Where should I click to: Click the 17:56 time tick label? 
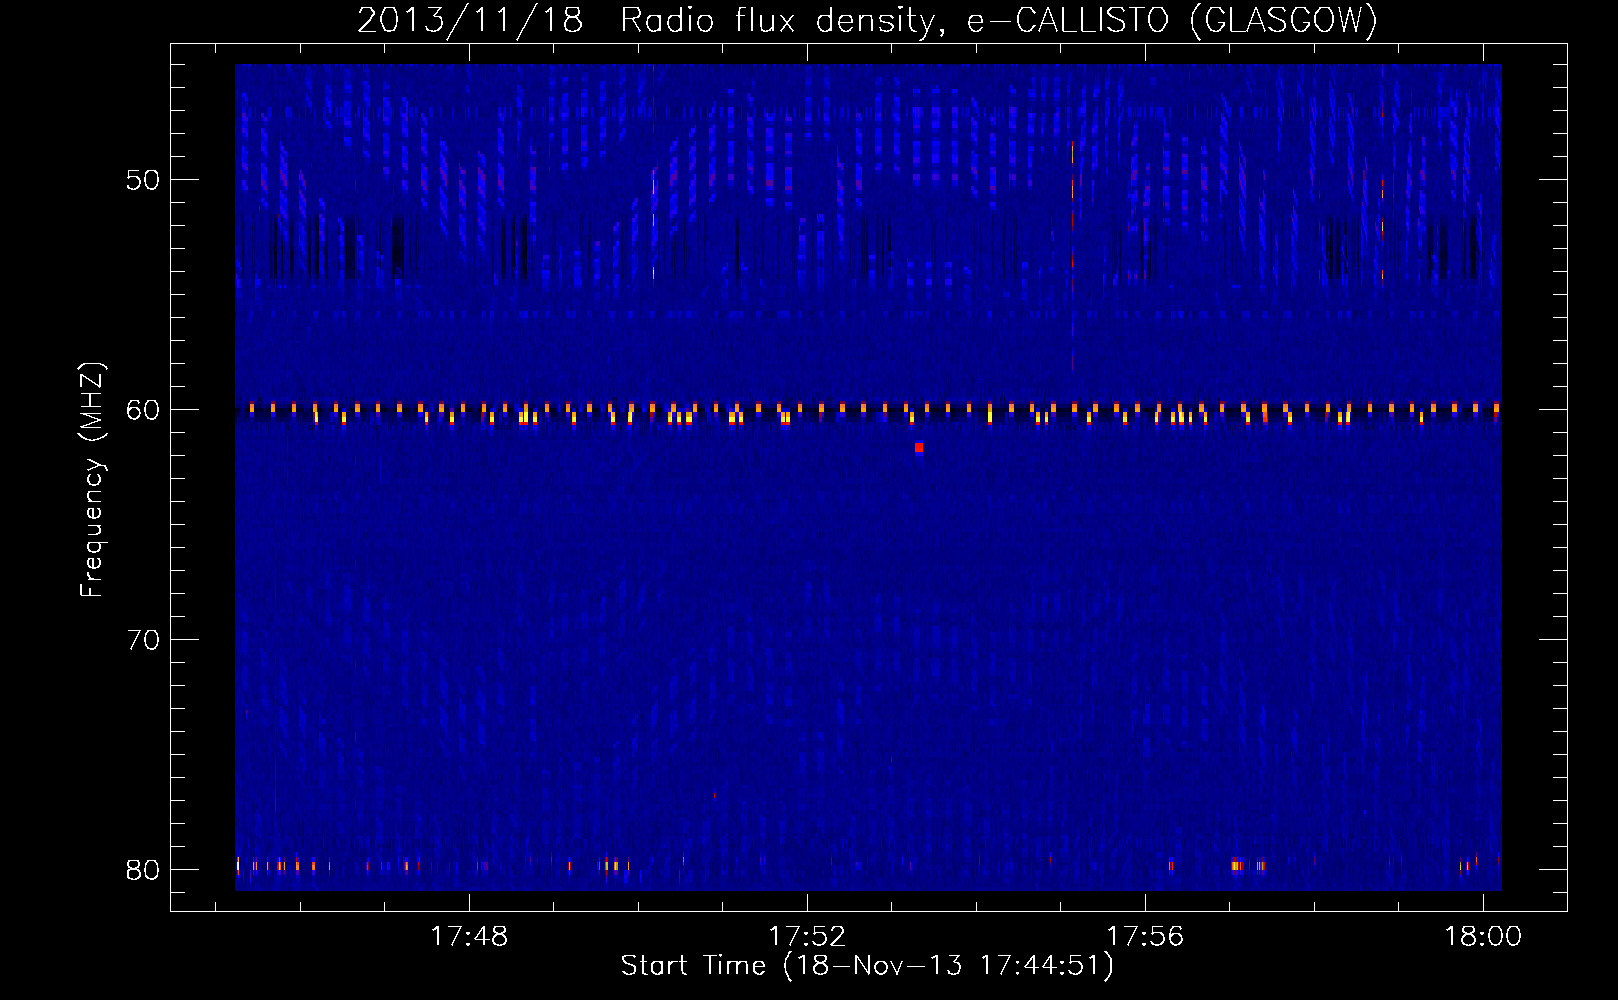coord(1145,937)
